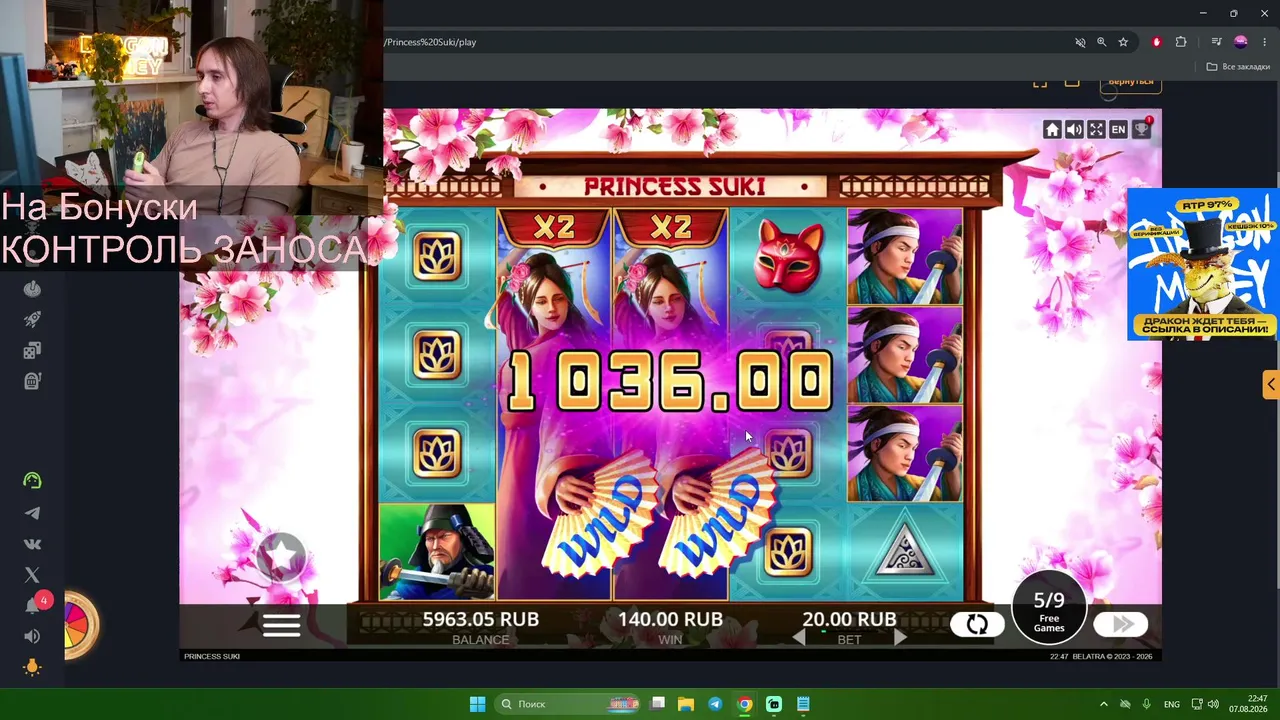
Task: Open the green support headset icon
Action: [x=32, y=481]
